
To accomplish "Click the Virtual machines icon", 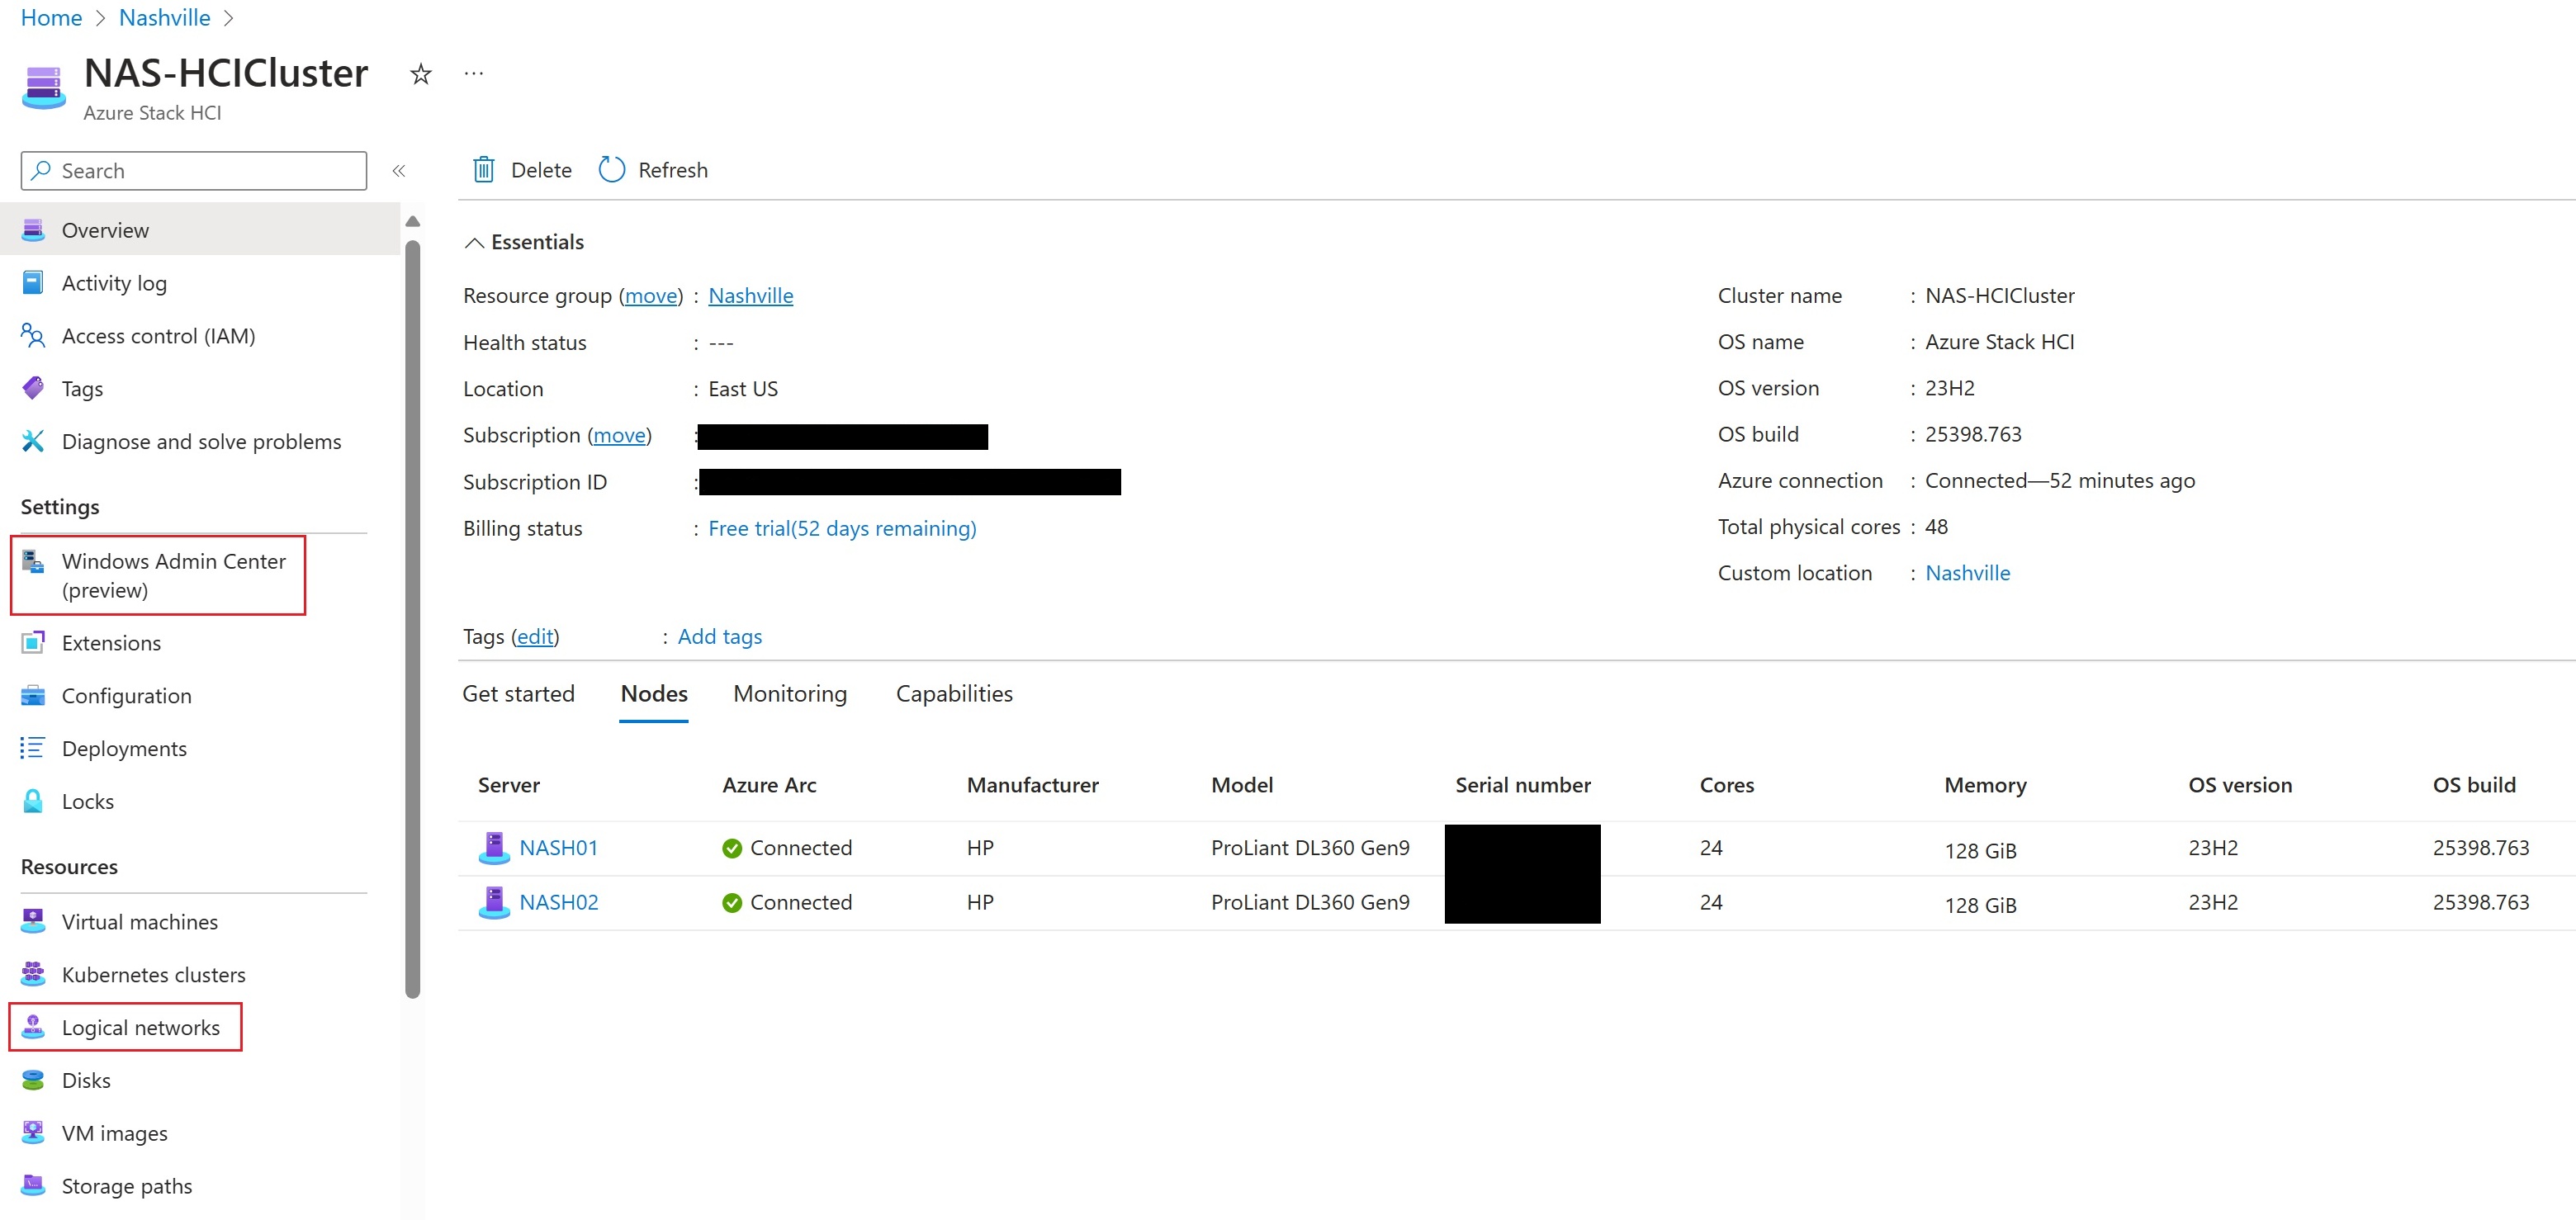I will point(33,921).
